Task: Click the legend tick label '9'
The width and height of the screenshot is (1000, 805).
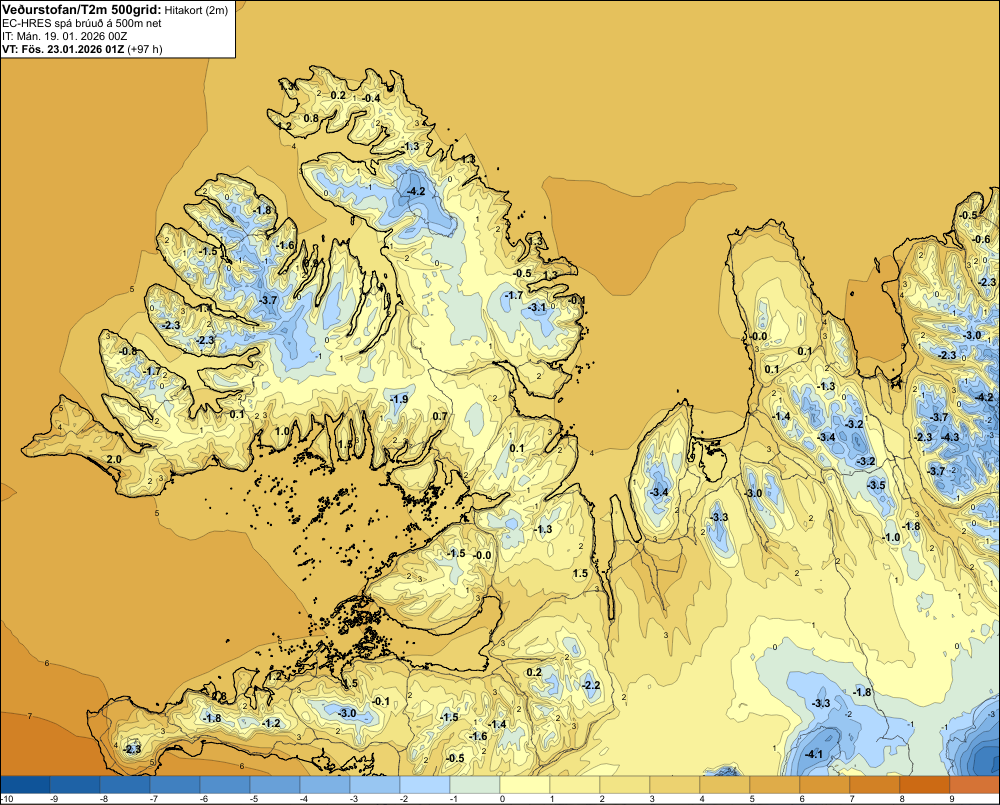Action: pos(952,799)
